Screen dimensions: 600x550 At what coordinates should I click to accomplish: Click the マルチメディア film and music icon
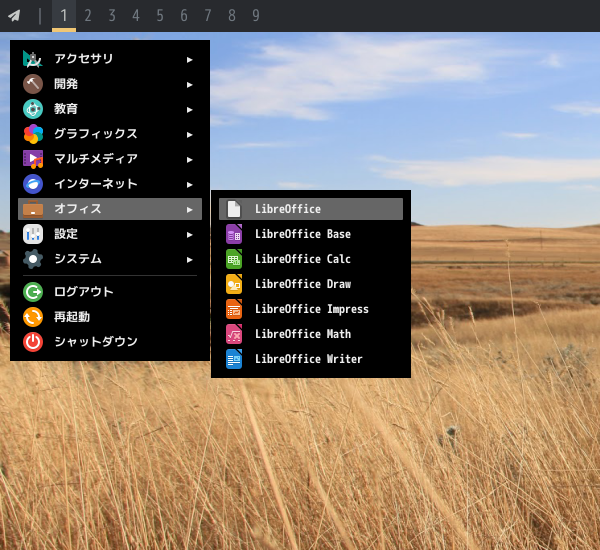(33, 159)
